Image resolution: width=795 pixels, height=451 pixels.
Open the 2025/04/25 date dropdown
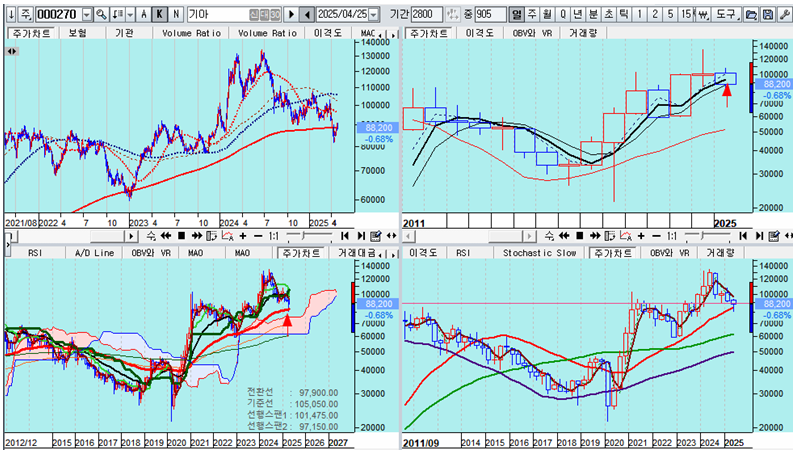click(373, 15)
